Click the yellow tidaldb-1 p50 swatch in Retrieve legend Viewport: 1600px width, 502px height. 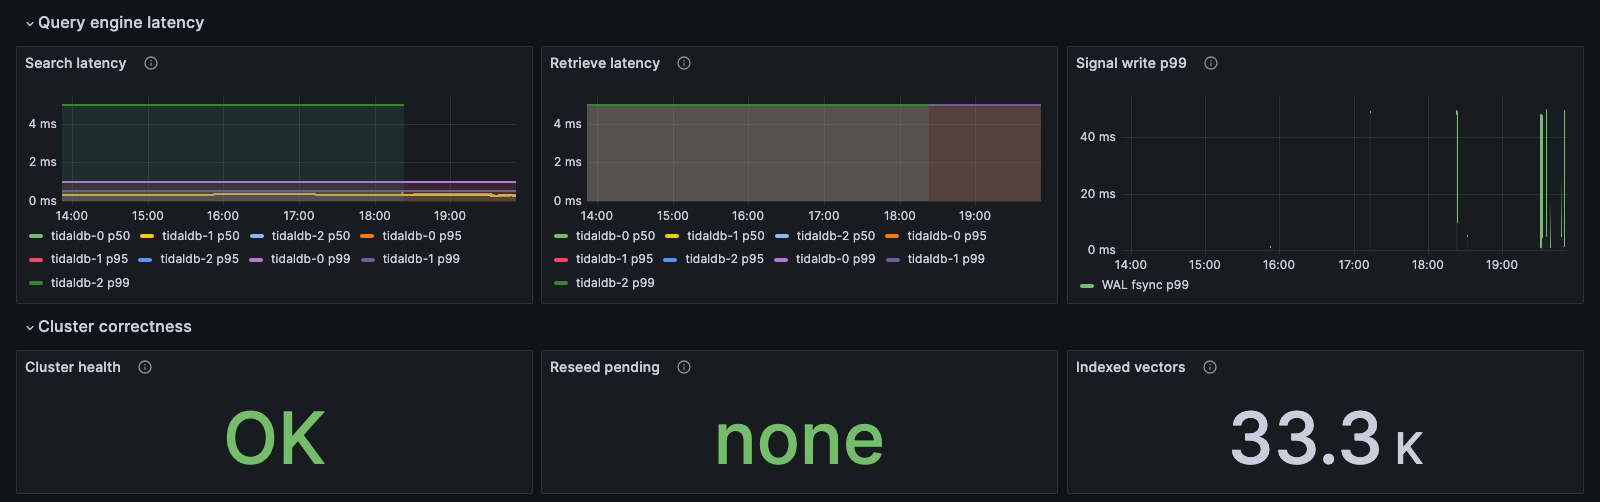point(672,237)
